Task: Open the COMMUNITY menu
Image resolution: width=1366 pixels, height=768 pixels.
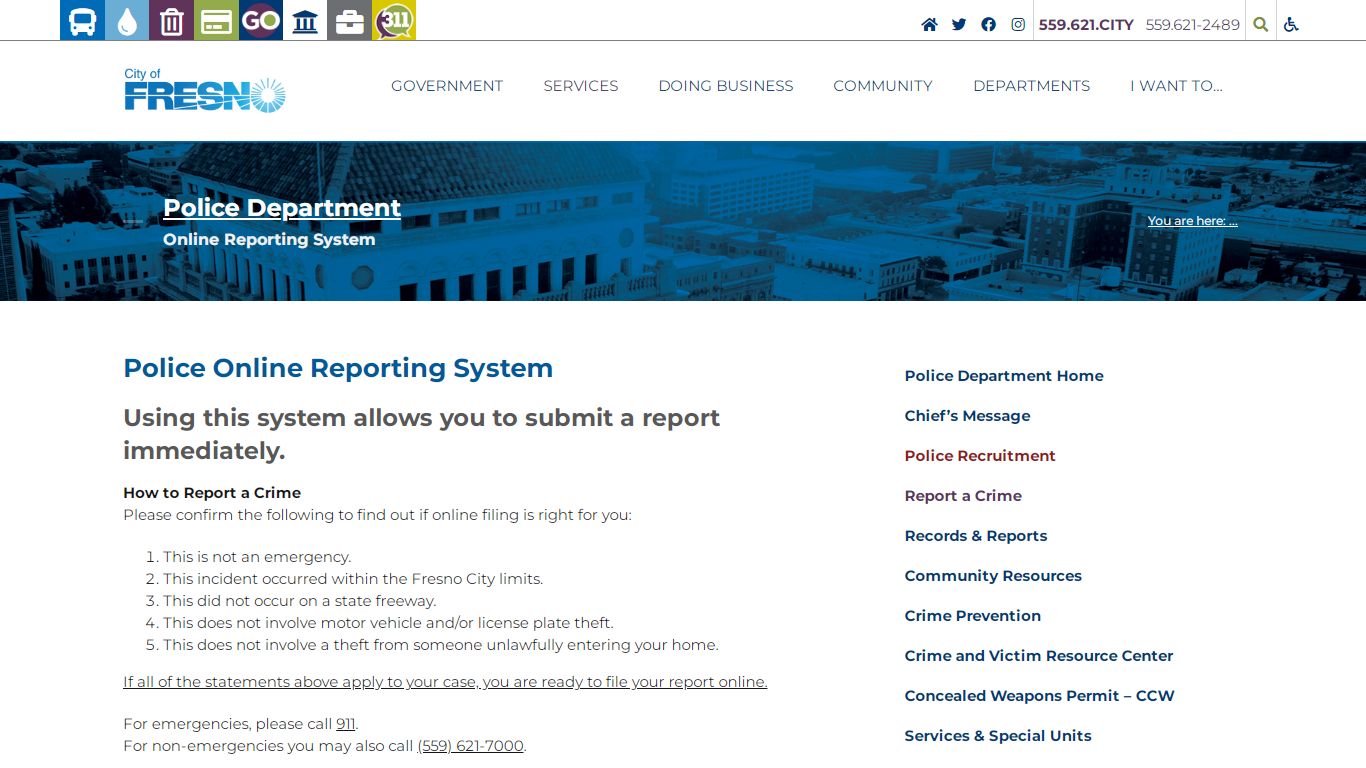Action: click(883, 86)
